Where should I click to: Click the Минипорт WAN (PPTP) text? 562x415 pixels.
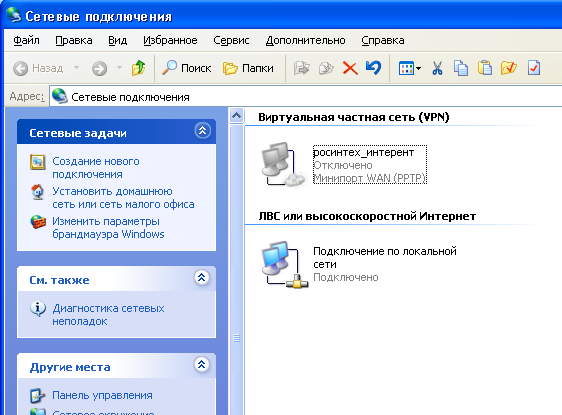coord(370,178)
